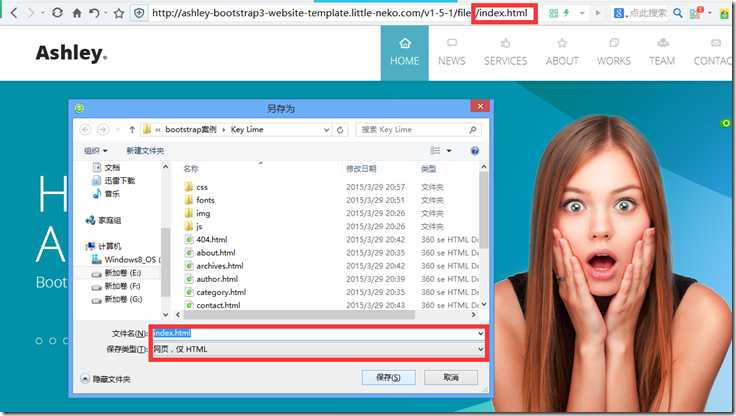Select the author.html file
Viewport: 736px width, 416px height.
coord(211,279)
